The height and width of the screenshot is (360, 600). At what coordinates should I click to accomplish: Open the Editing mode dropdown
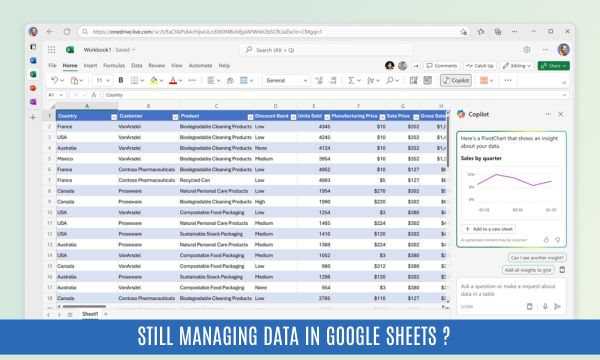[517, 66]
